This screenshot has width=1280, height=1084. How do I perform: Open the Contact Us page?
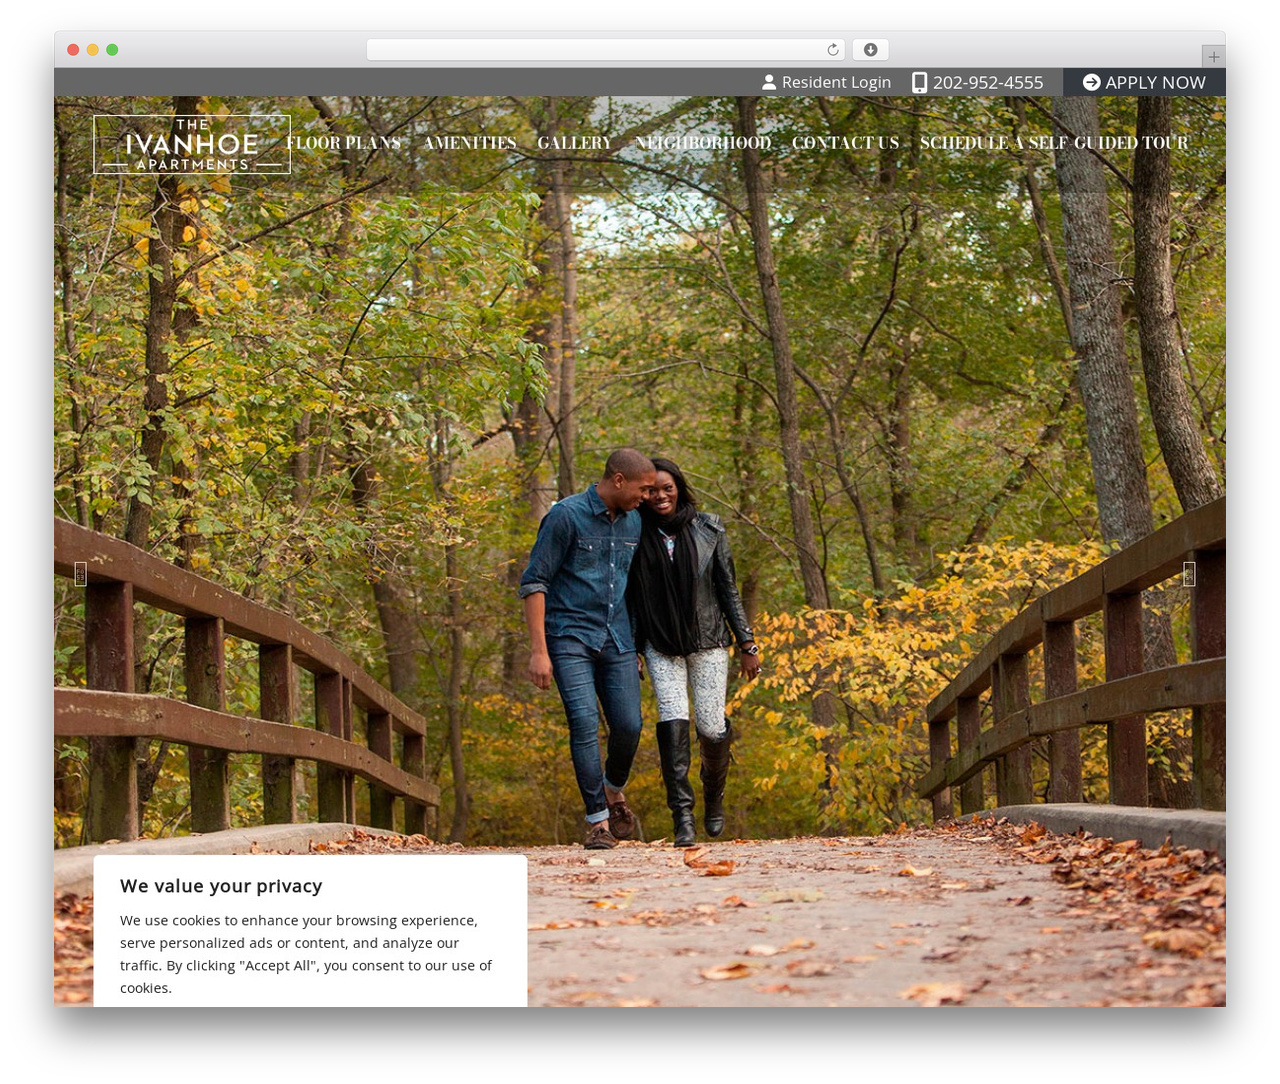(846, 143)
